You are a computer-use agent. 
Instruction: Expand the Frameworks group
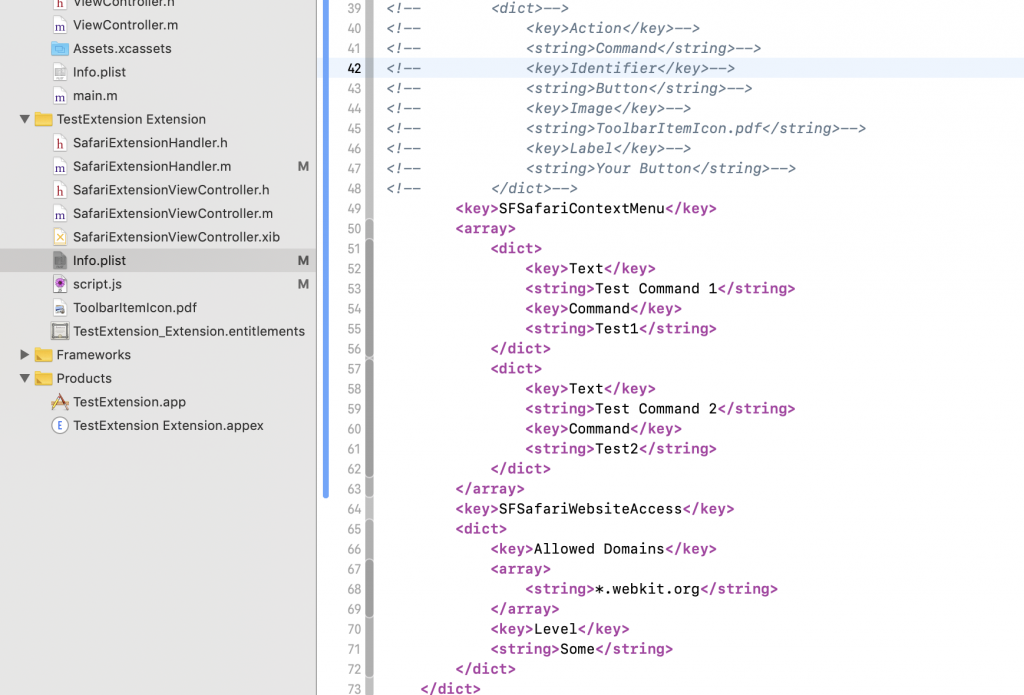pyautogui.click(x=25, y=354)
